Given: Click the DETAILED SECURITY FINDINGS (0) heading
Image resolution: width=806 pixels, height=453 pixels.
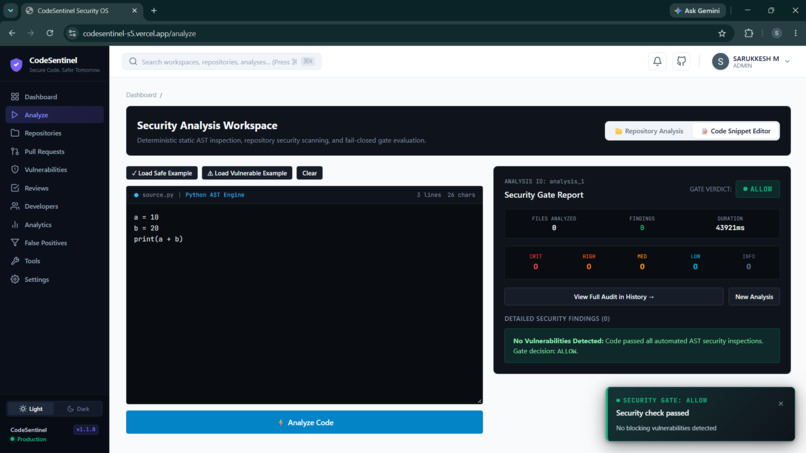Looking at the screenshot, I should pos(557,319).
